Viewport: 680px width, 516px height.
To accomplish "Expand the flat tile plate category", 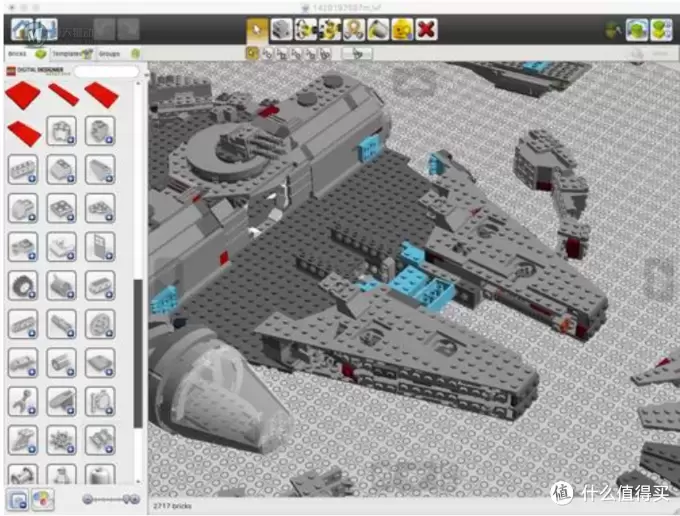I will click(x=100, y=363).
